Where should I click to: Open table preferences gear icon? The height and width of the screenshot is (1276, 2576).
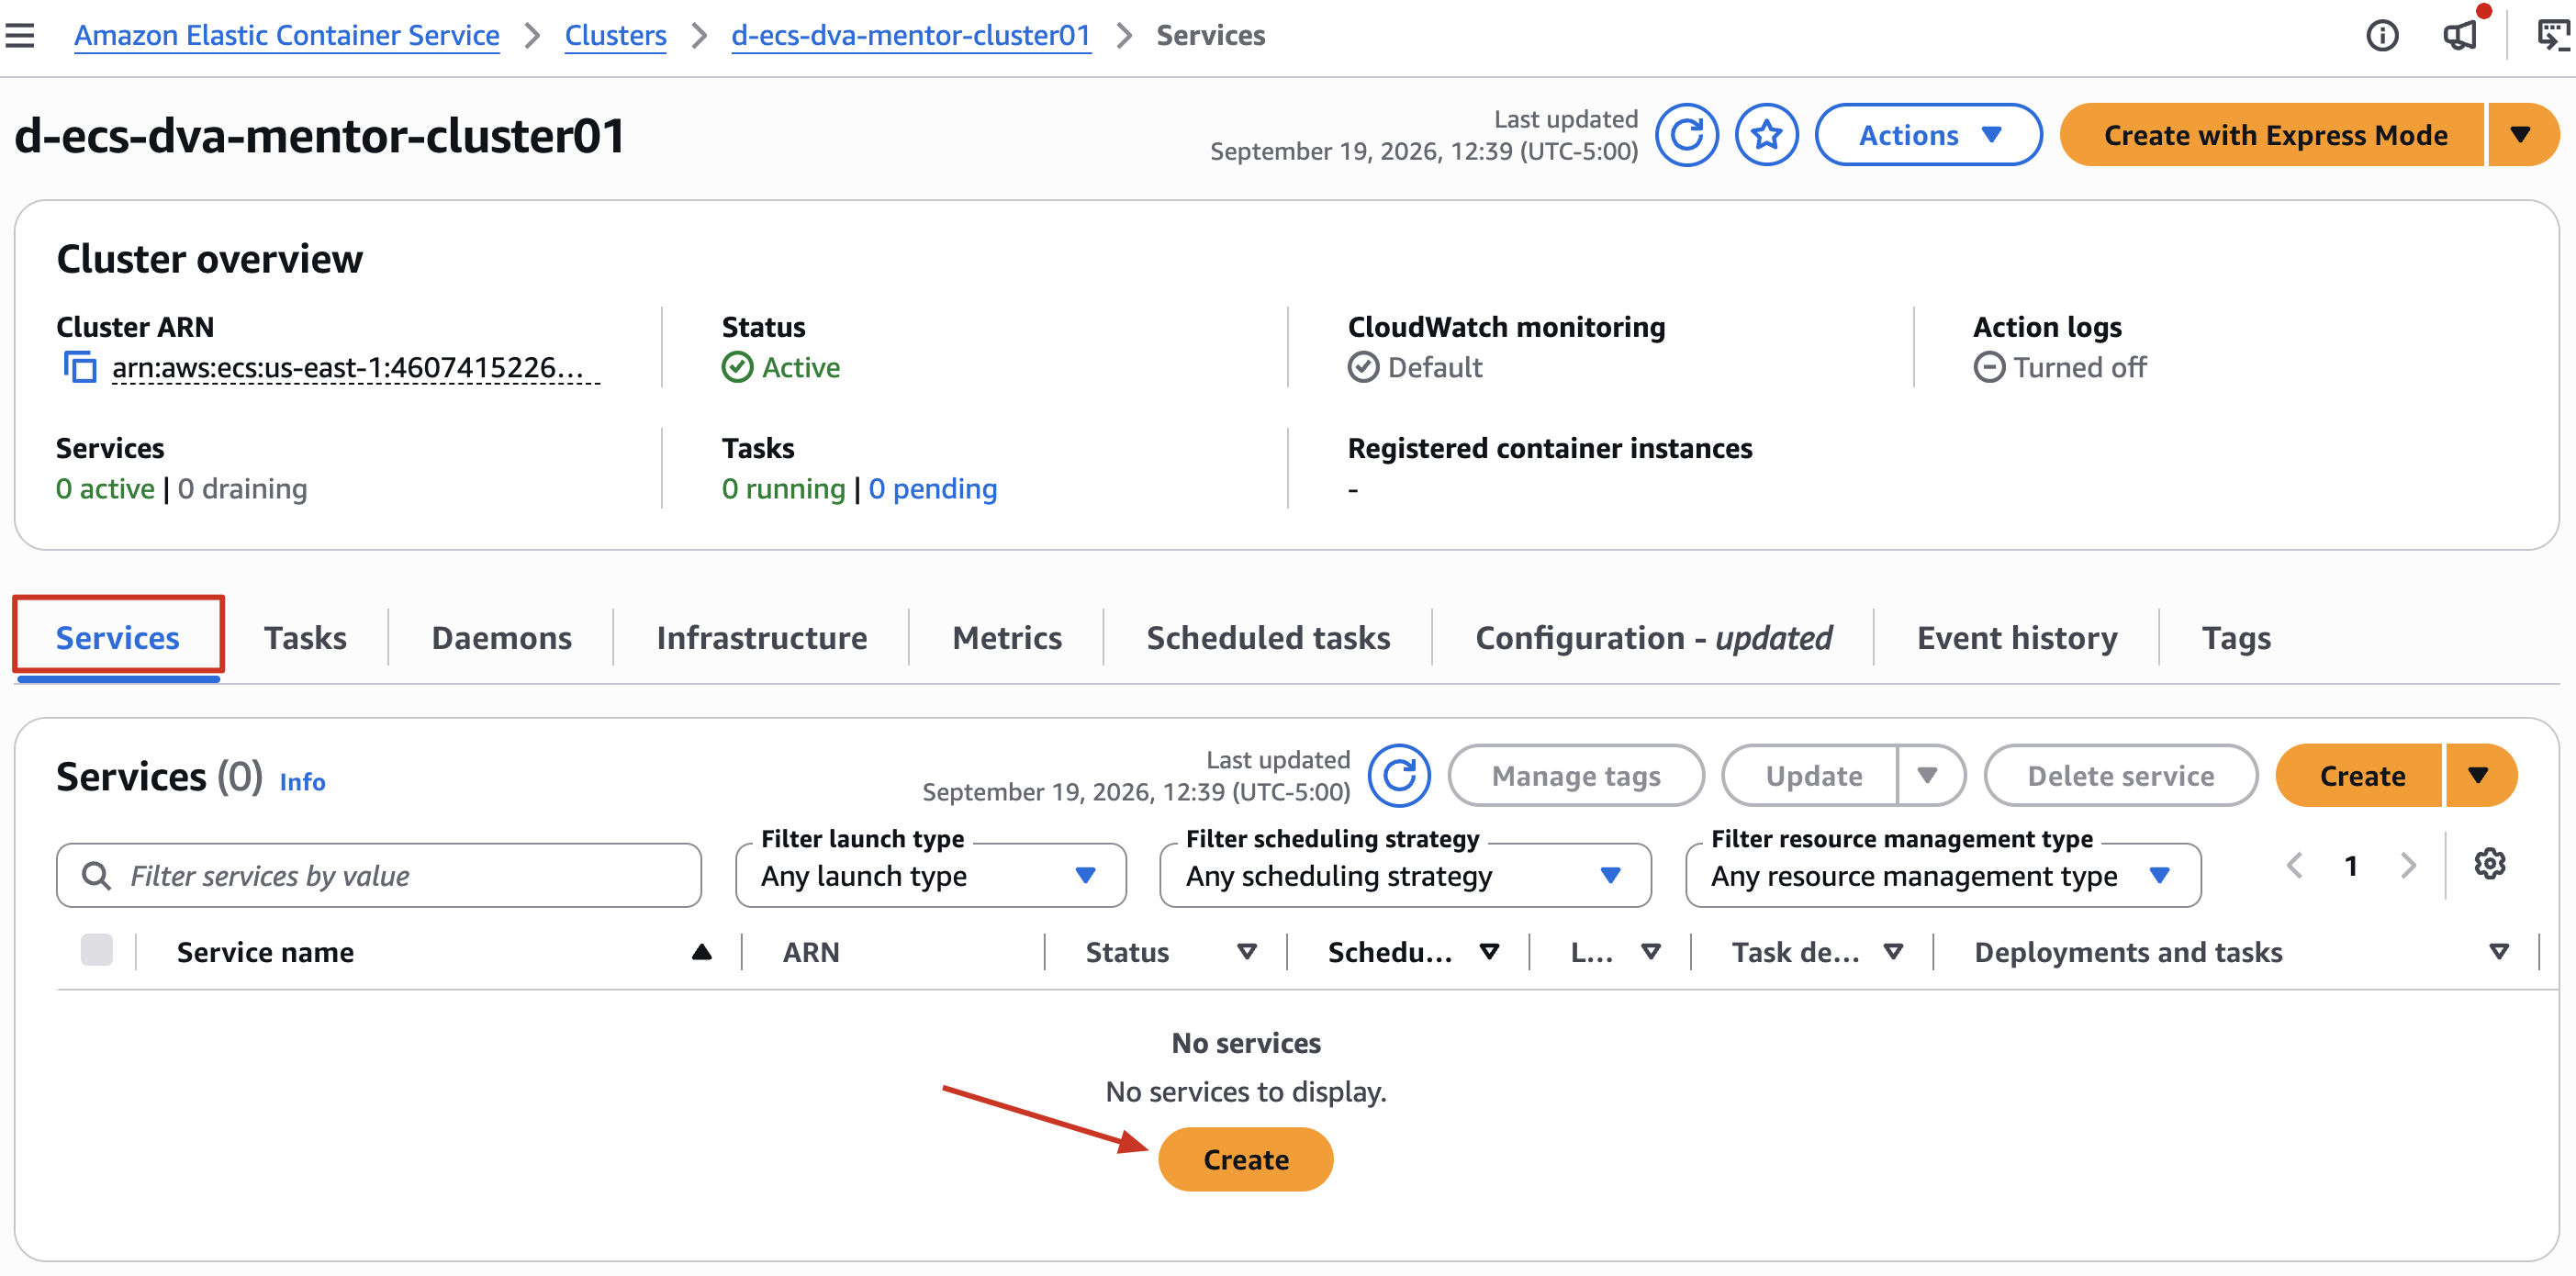click(x=2489, y=863)
